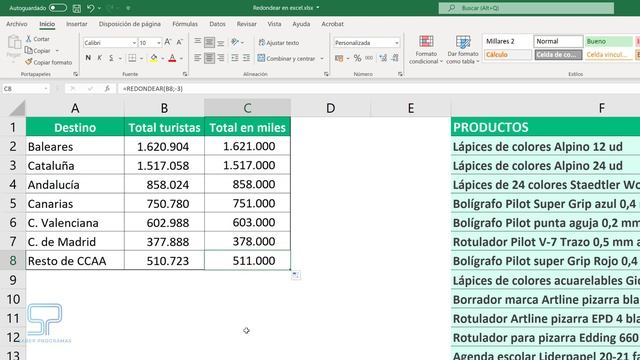Screen dimensions: 640x360
Task: Open Dar formato como tabla menu
Action: (x=463, y=50)
